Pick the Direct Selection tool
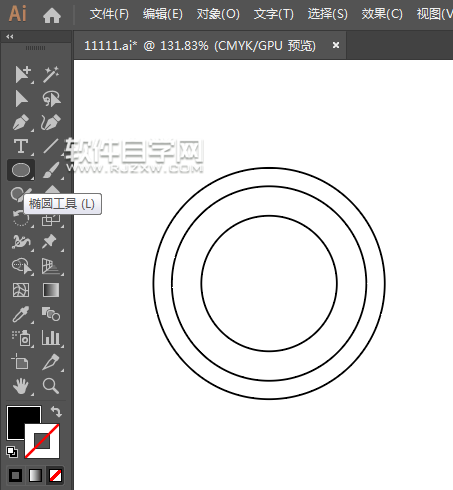453x490 pixels. (x=21, y=99)
